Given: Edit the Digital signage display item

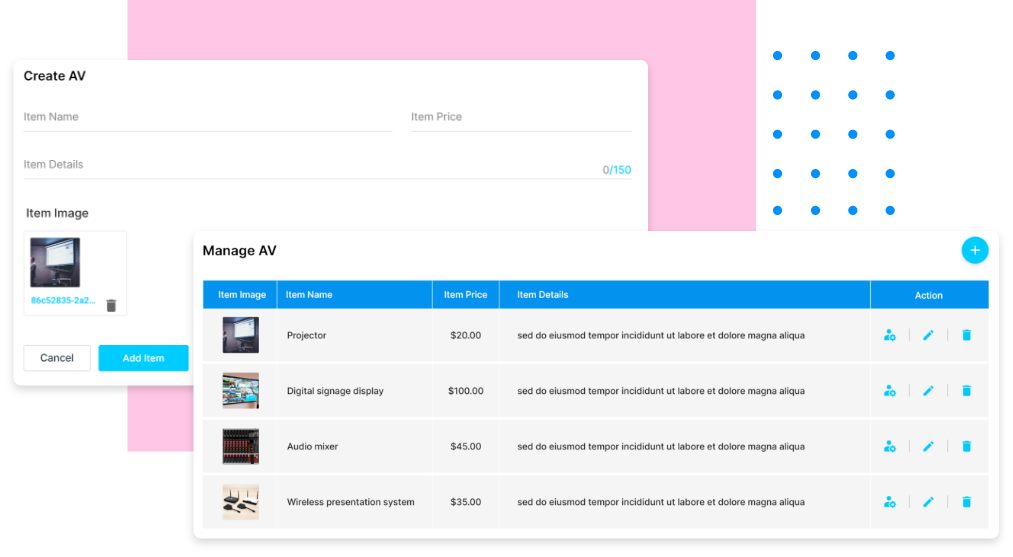Looking at the screenshot, I should pyautogui.click(x=928, y=391).
